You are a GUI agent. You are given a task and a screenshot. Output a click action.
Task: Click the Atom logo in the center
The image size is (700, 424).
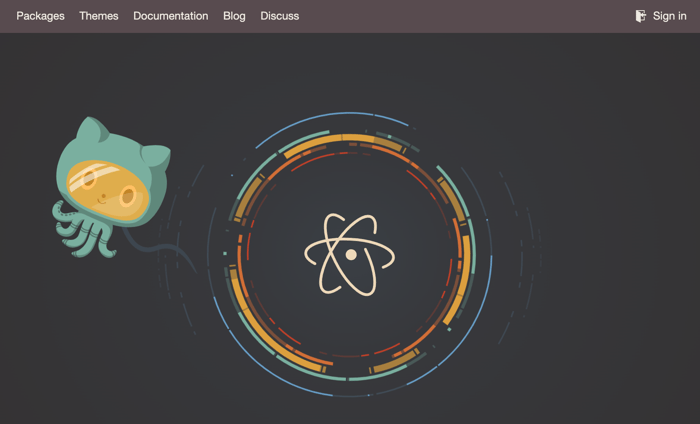pos(350,254)
